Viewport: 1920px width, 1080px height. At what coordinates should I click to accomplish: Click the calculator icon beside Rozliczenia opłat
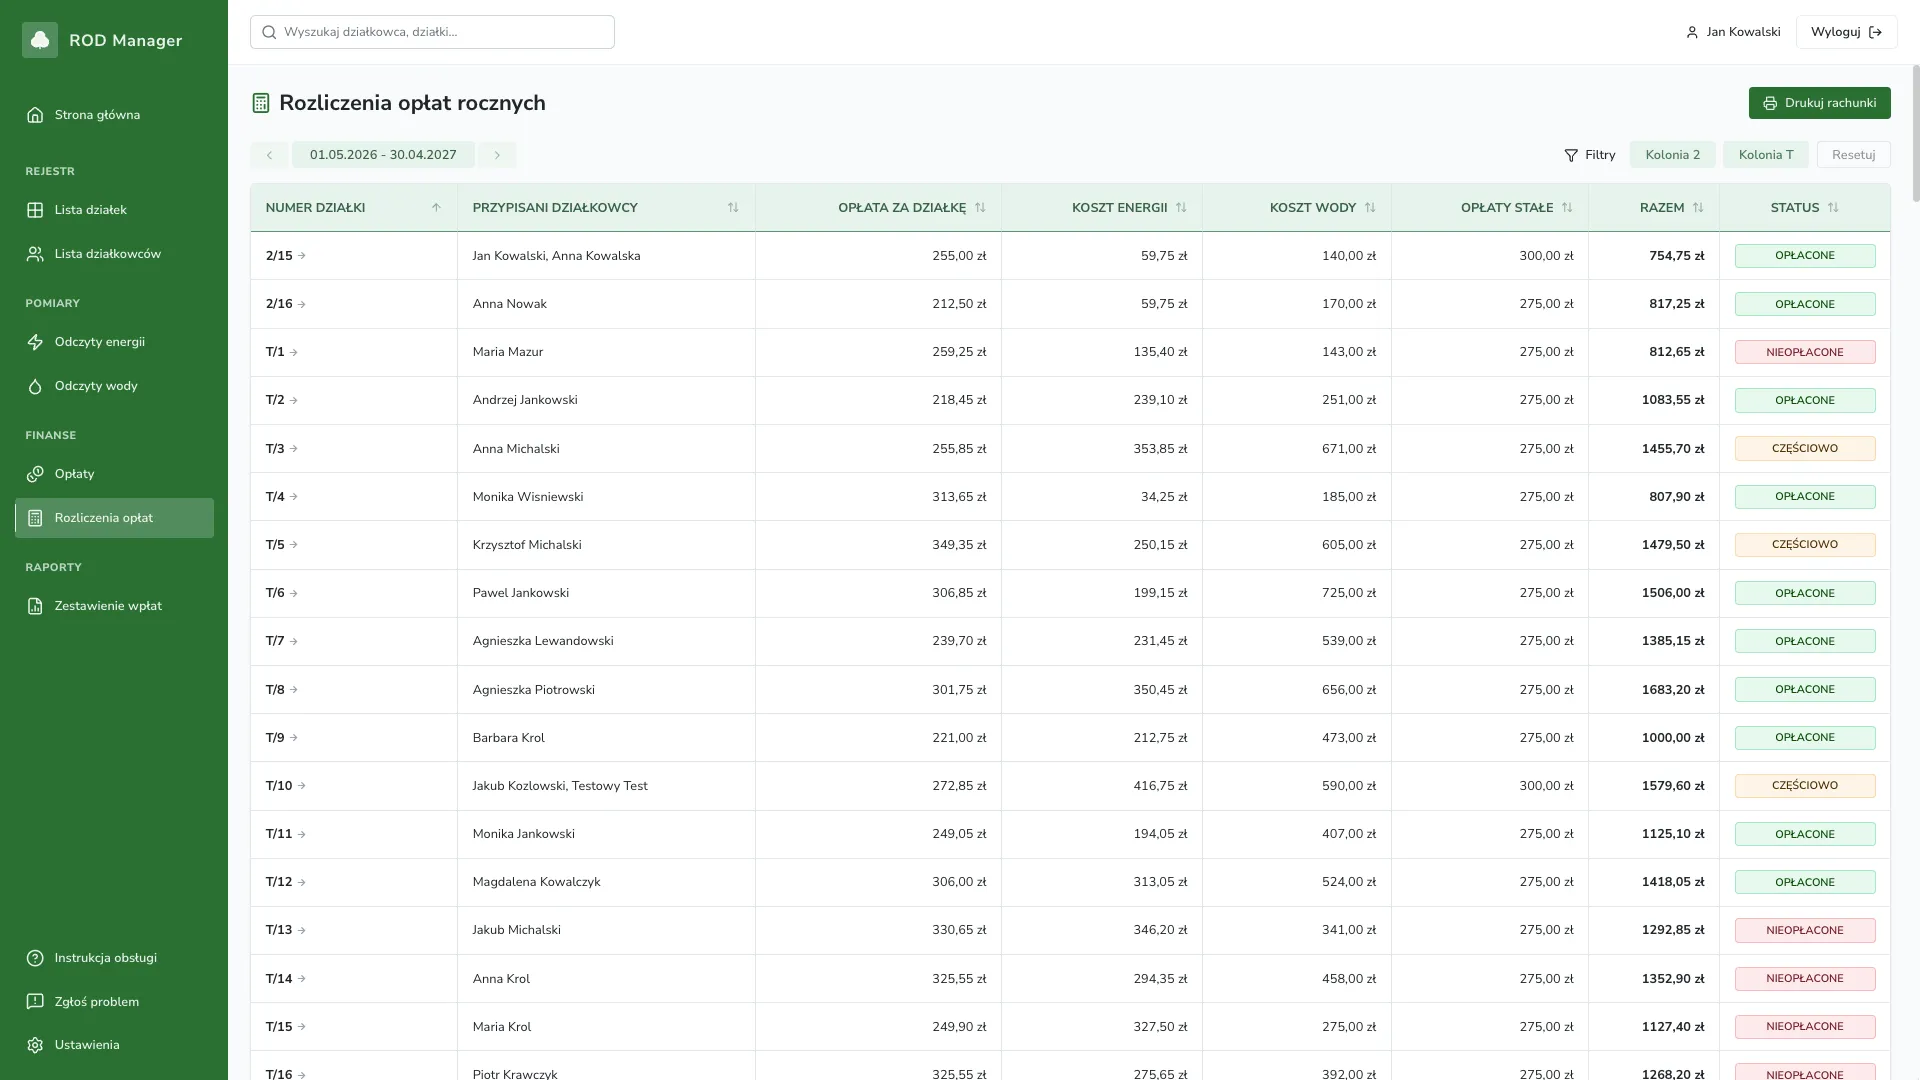35,518
